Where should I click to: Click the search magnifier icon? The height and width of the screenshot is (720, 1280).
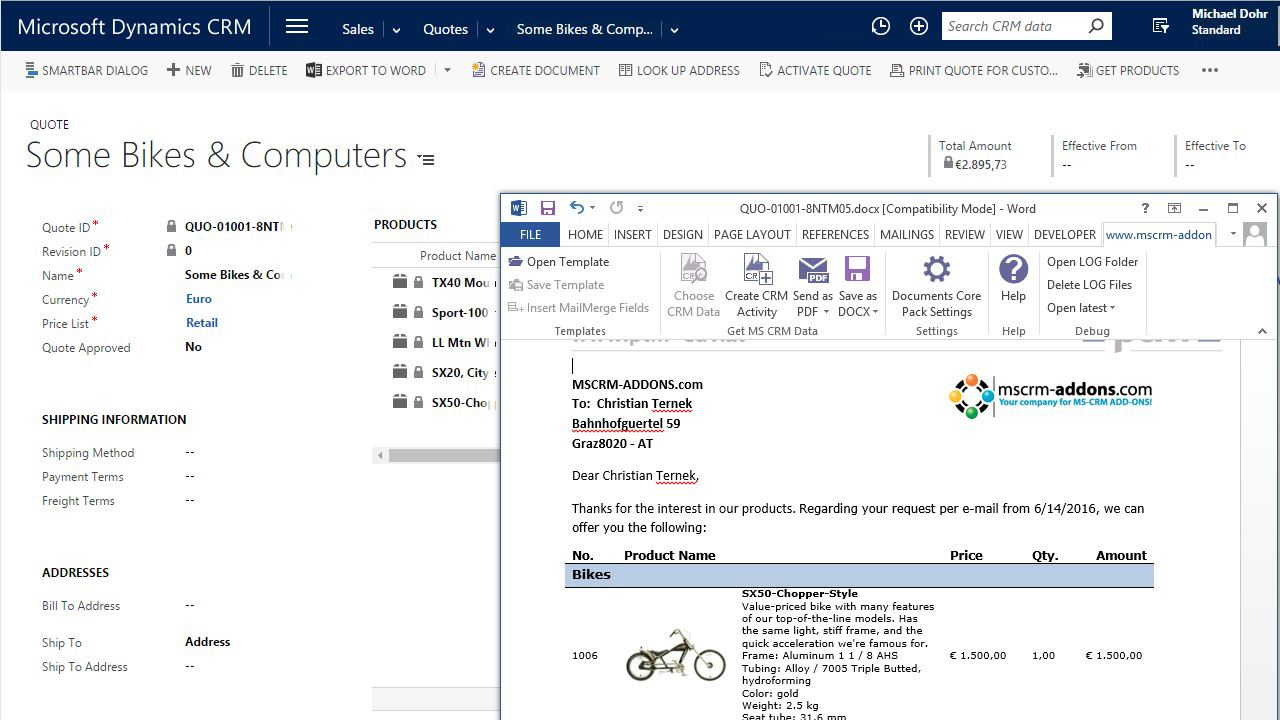[x=1096, y=26]
